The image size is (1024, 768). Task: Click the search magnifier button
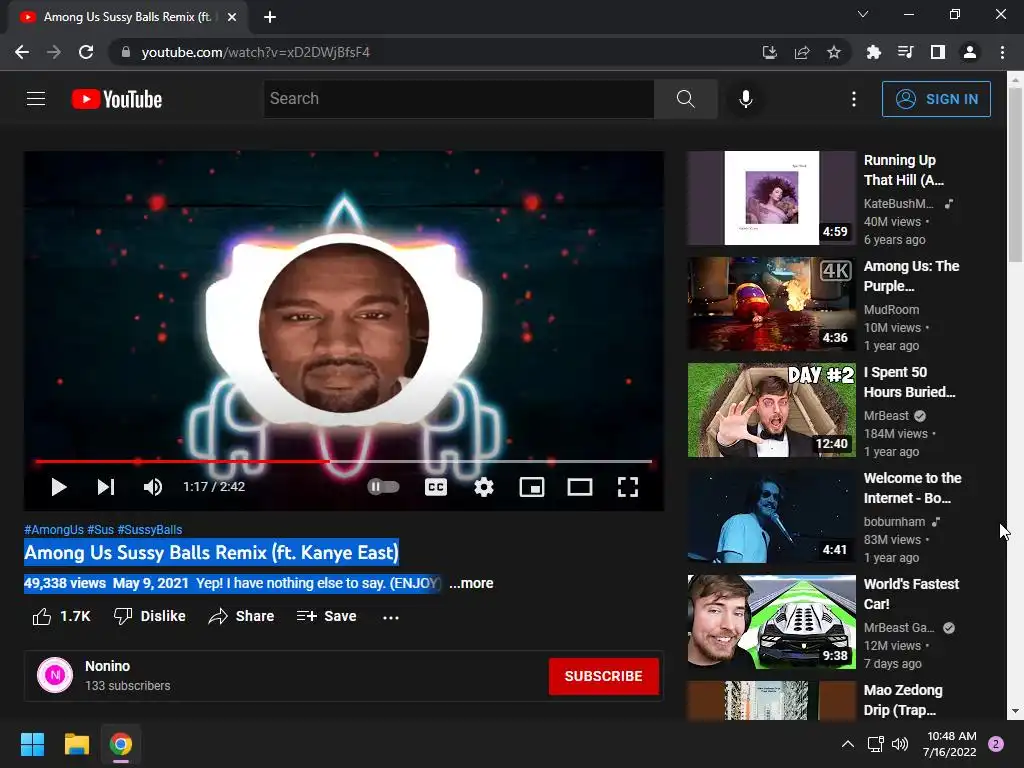click(686, 99)
